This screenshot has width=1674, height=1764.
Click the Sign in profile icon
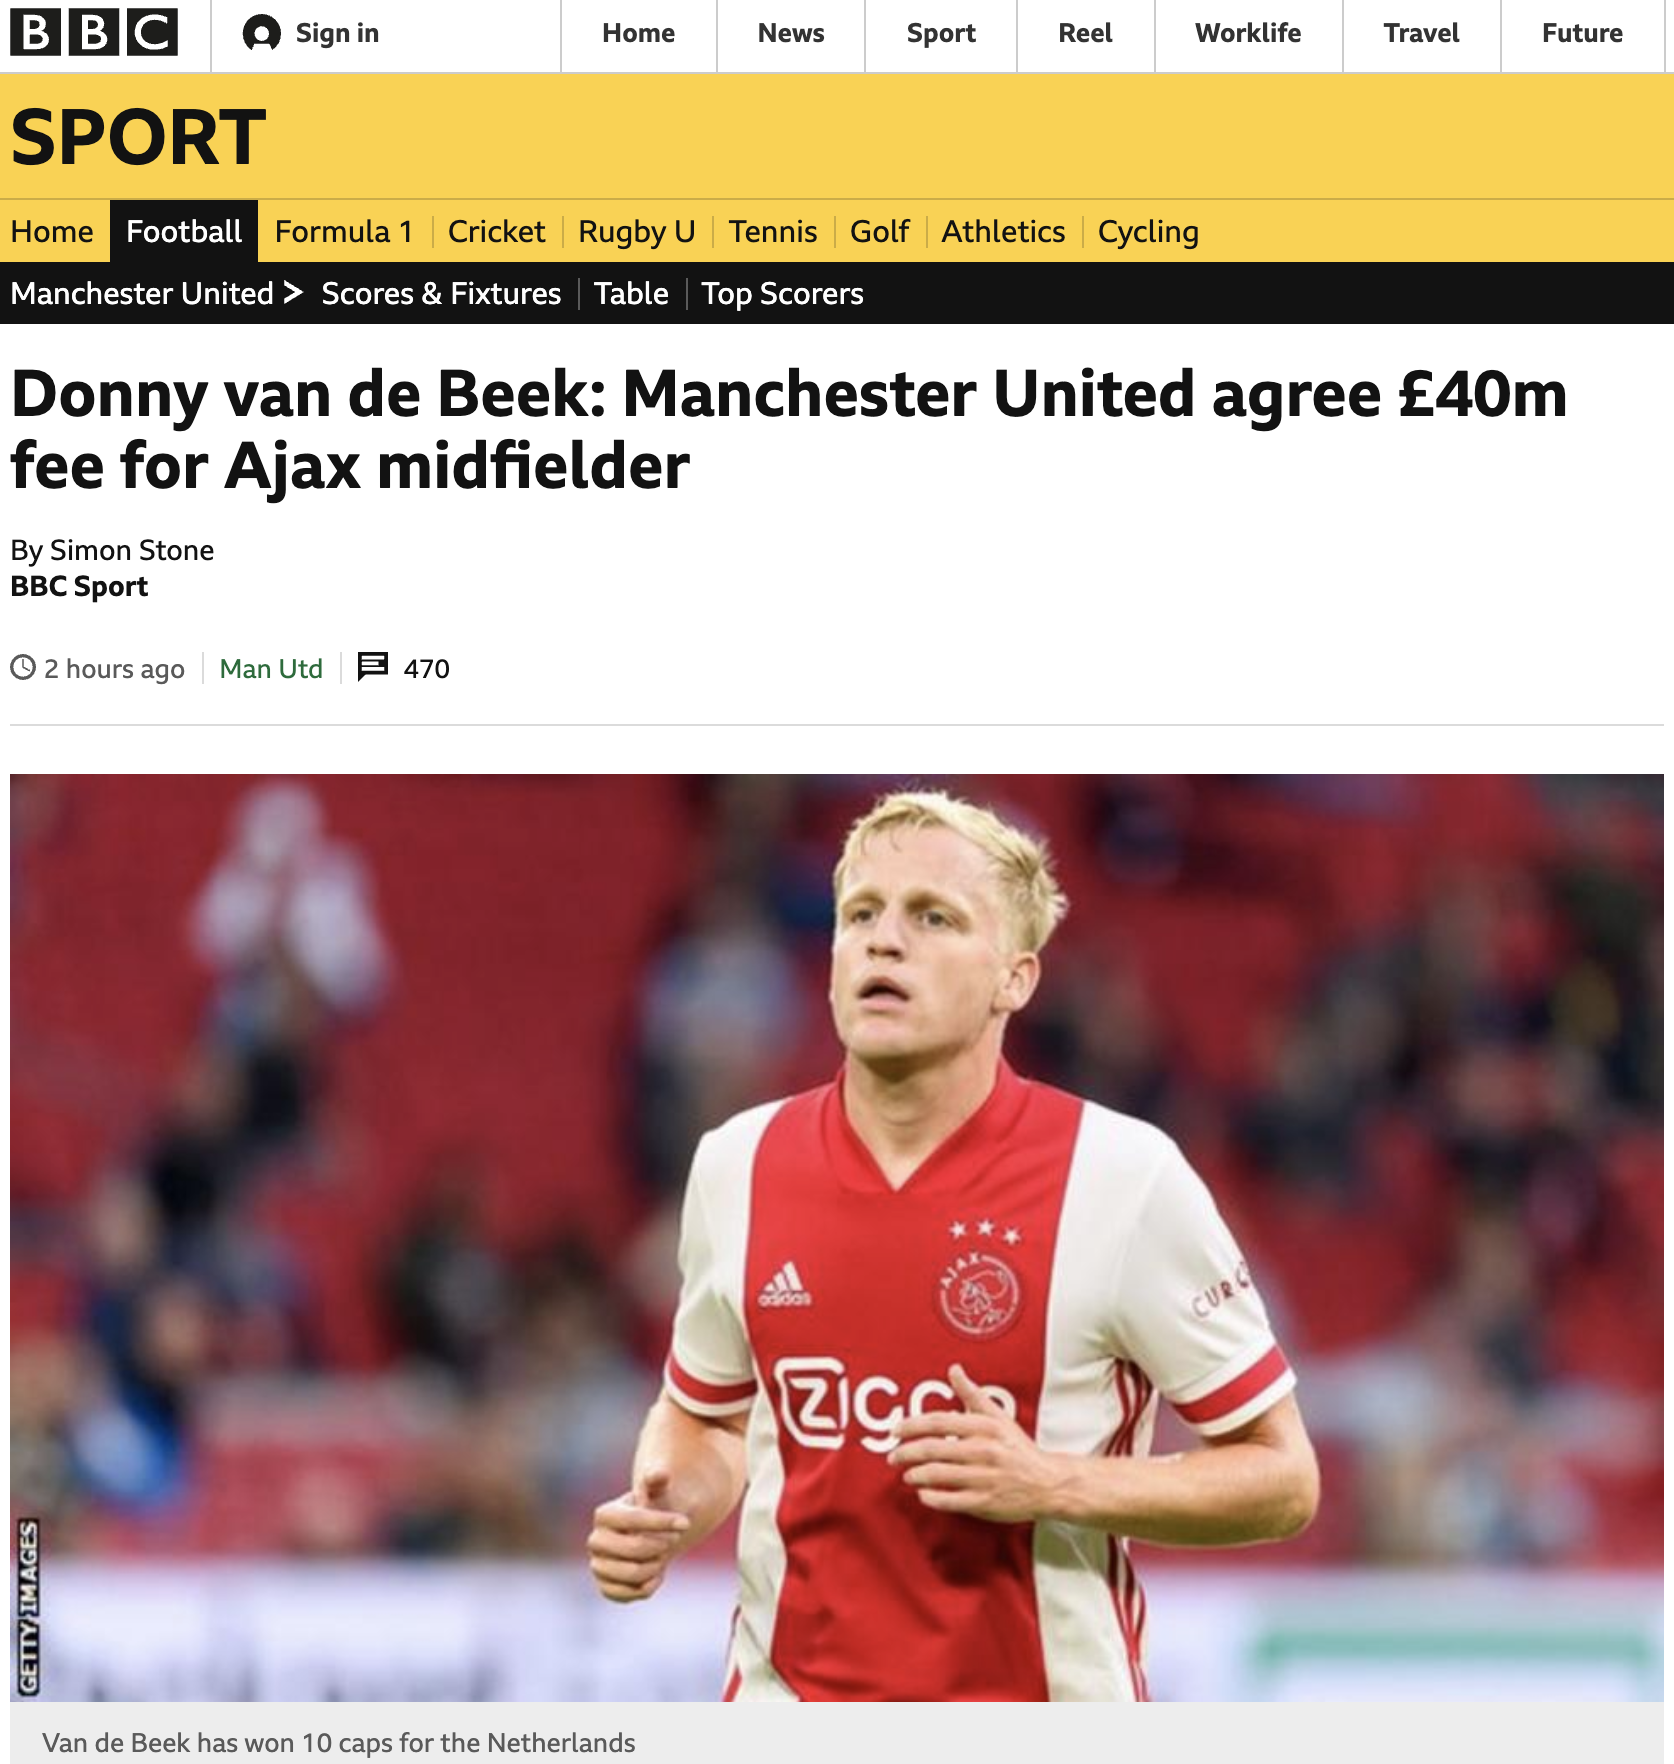tap(262, 33)
